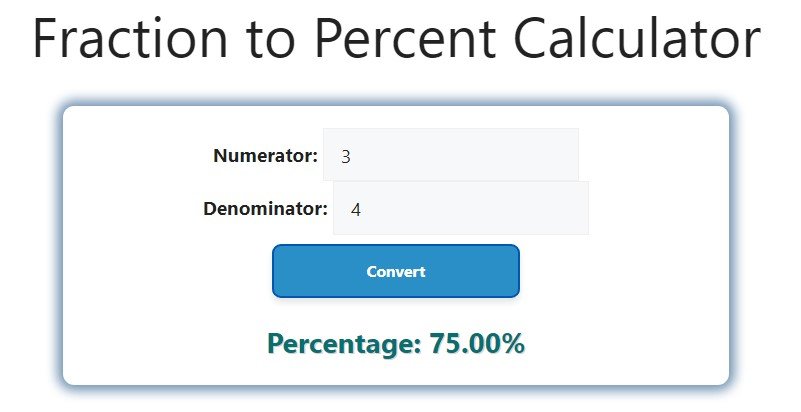Place cursor on the numerator value 3
Screen dimensions: 801x412
[346, 157]
